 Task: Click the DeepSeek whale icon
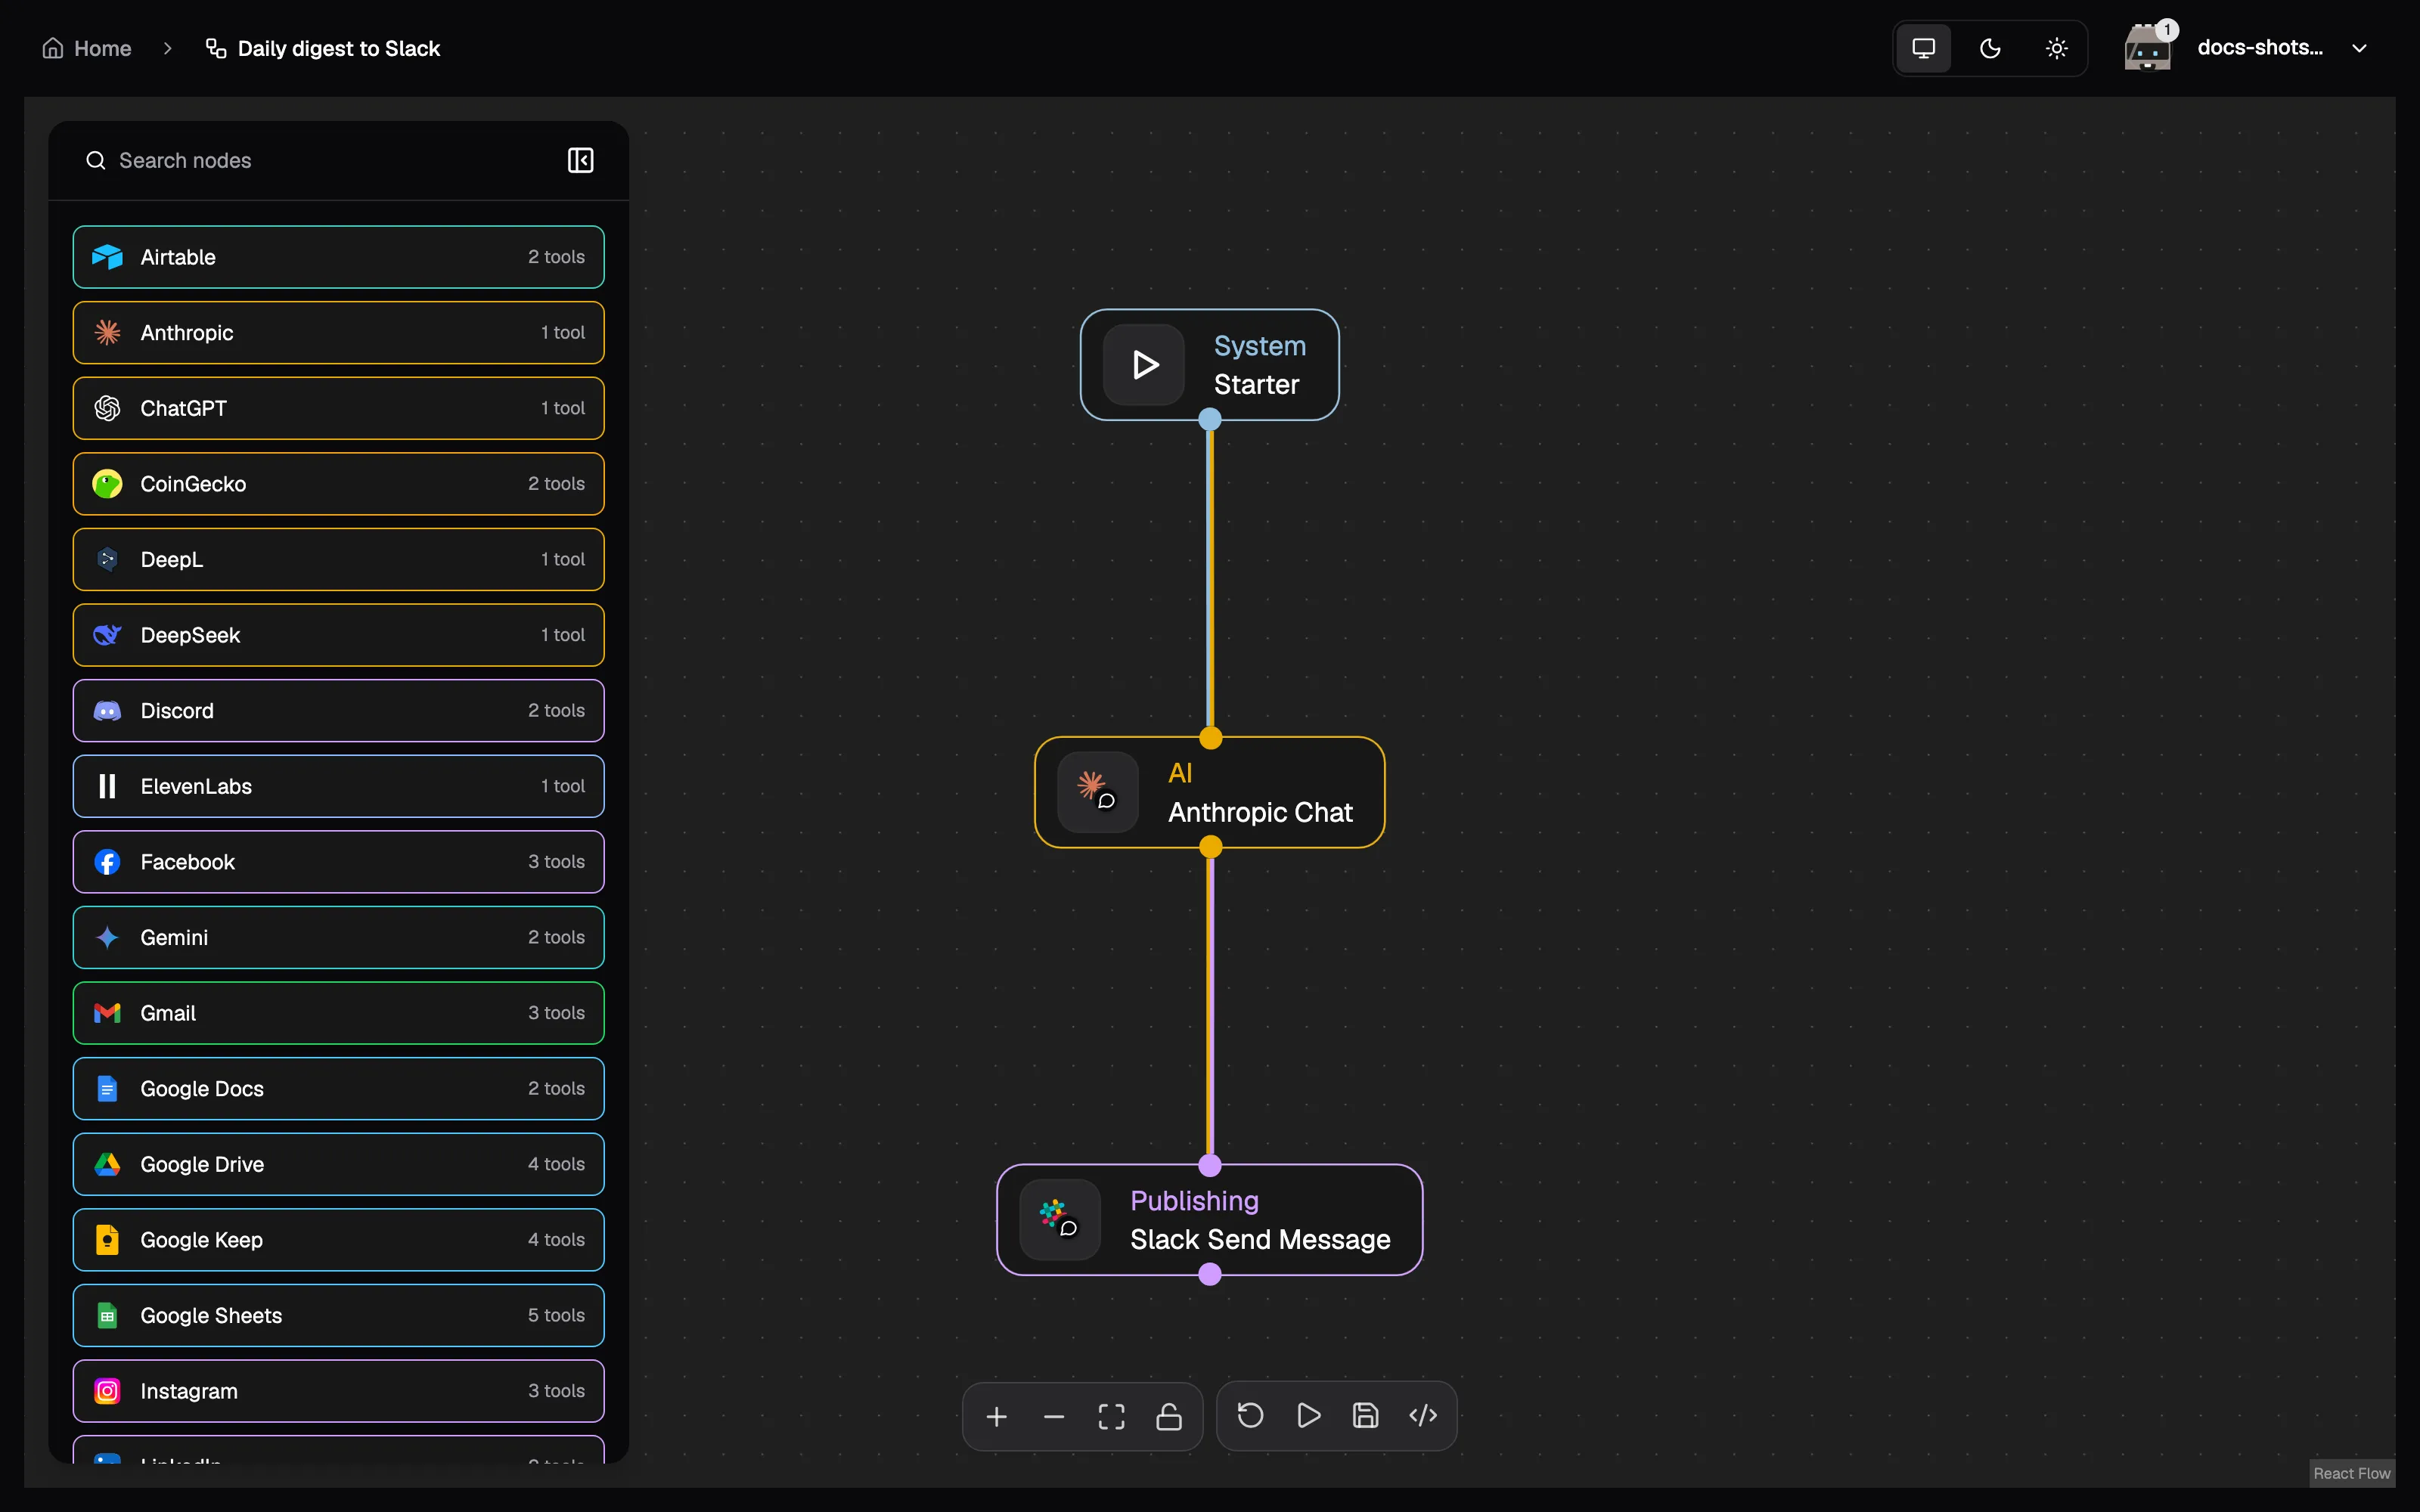click(x=107, y=635)
